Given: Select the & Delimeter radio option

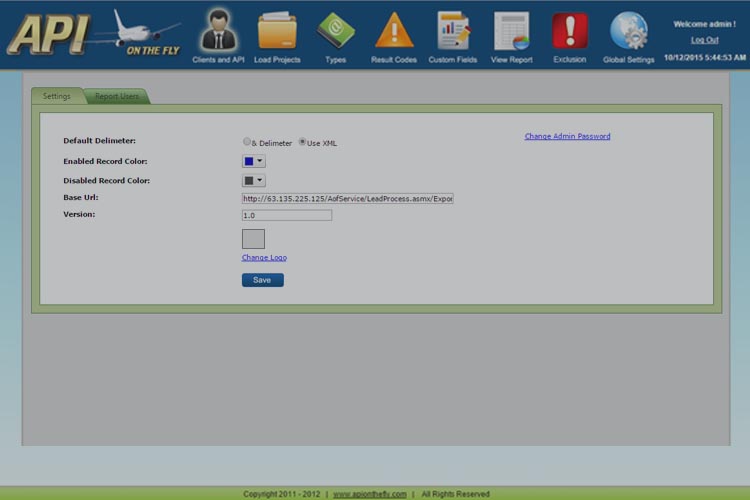Looking at the screenshot, I should 247,142.
